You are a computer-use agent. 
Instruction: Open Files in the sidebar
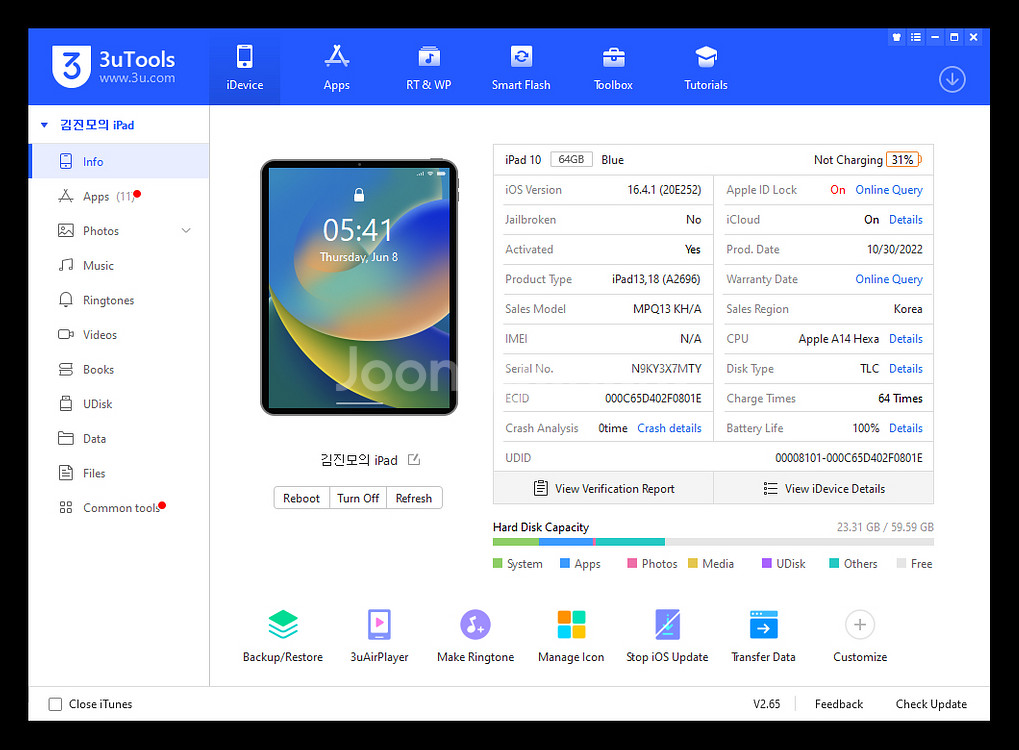tap(120, 473)
